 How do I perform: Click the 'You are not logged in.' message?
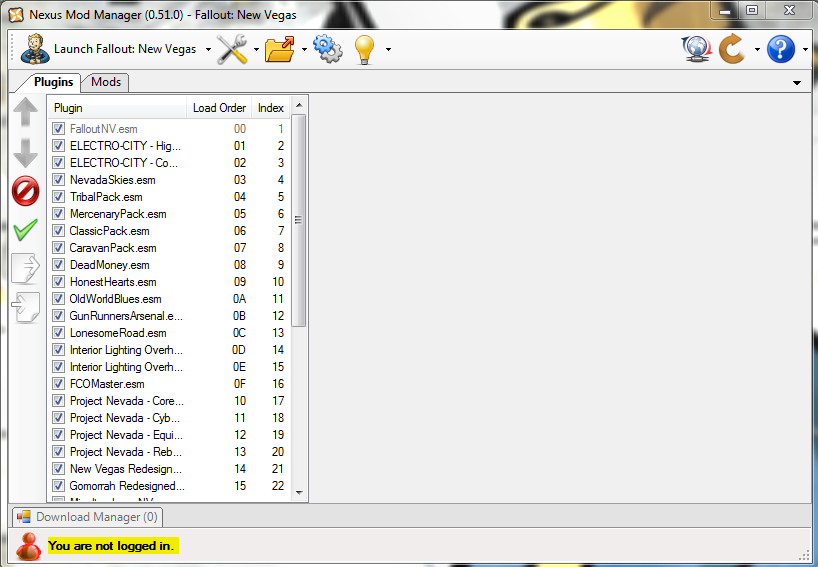click(x=113, y=546)
